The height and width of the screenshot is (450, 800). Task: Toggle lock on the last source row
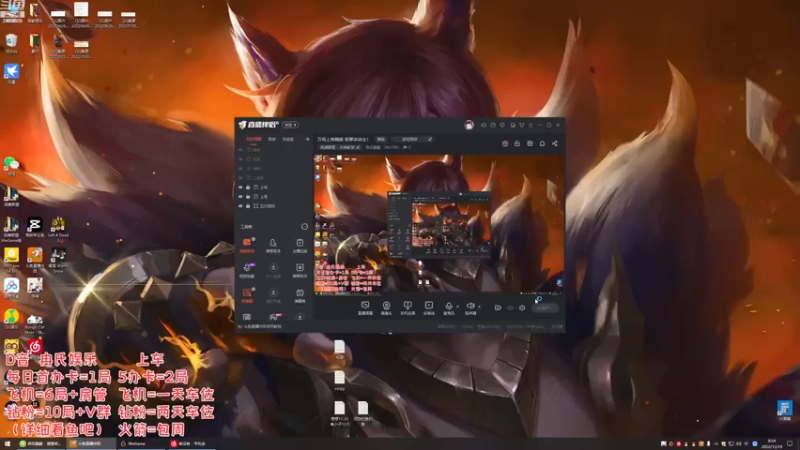[248, 206]
